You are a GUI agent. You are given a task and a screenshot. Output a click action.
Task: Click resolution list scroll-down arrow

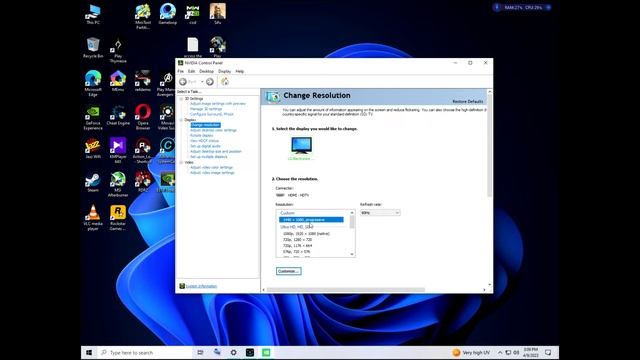(x=352, y=254)
